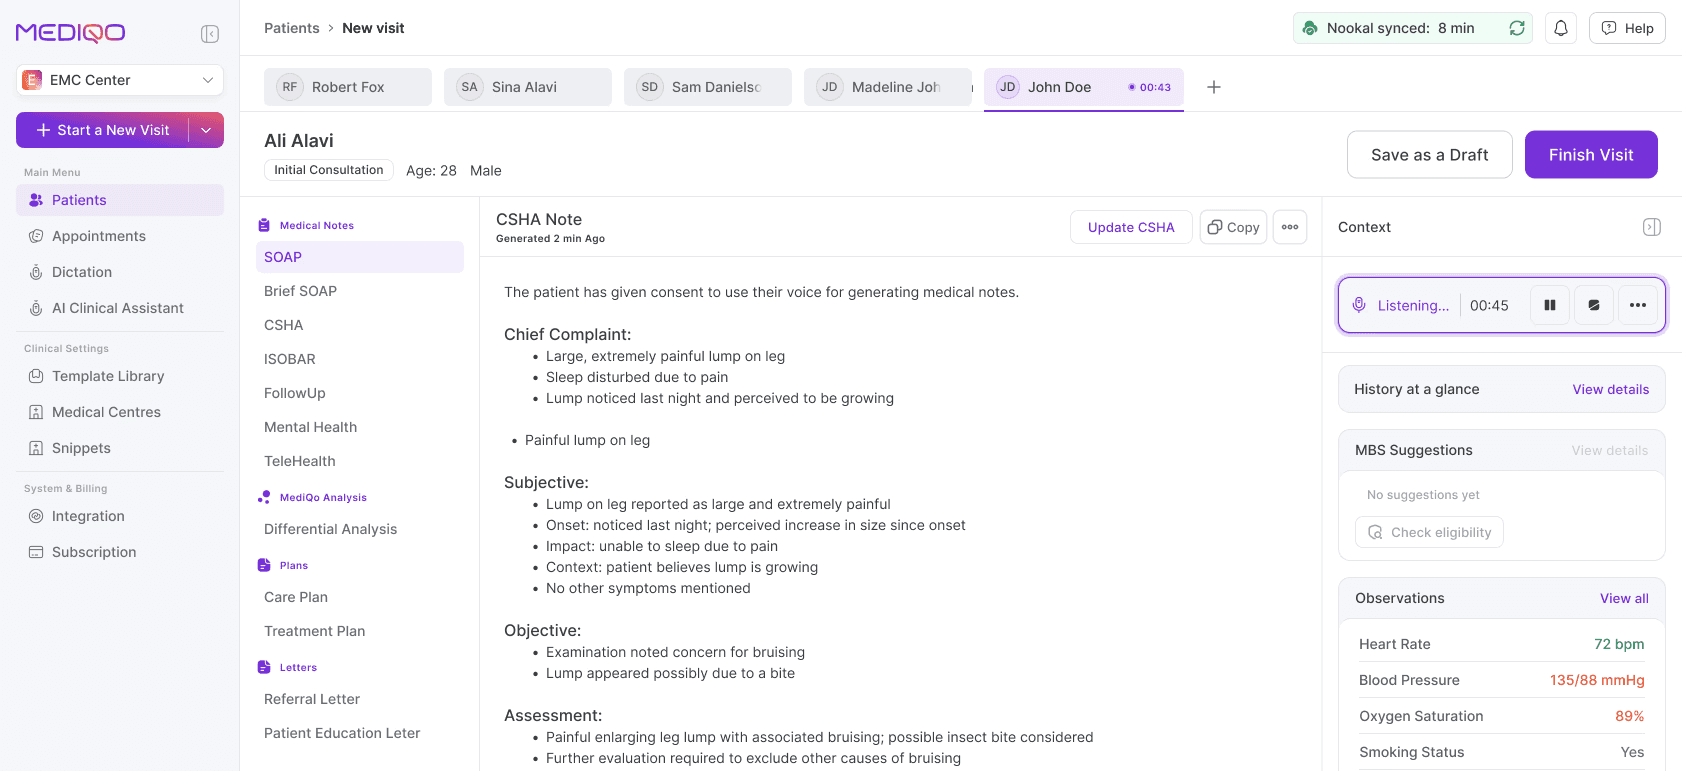View details of History at a glance
This screenshot has width=1682, height=771.
pyautogui.click(x=1610, y=389)
